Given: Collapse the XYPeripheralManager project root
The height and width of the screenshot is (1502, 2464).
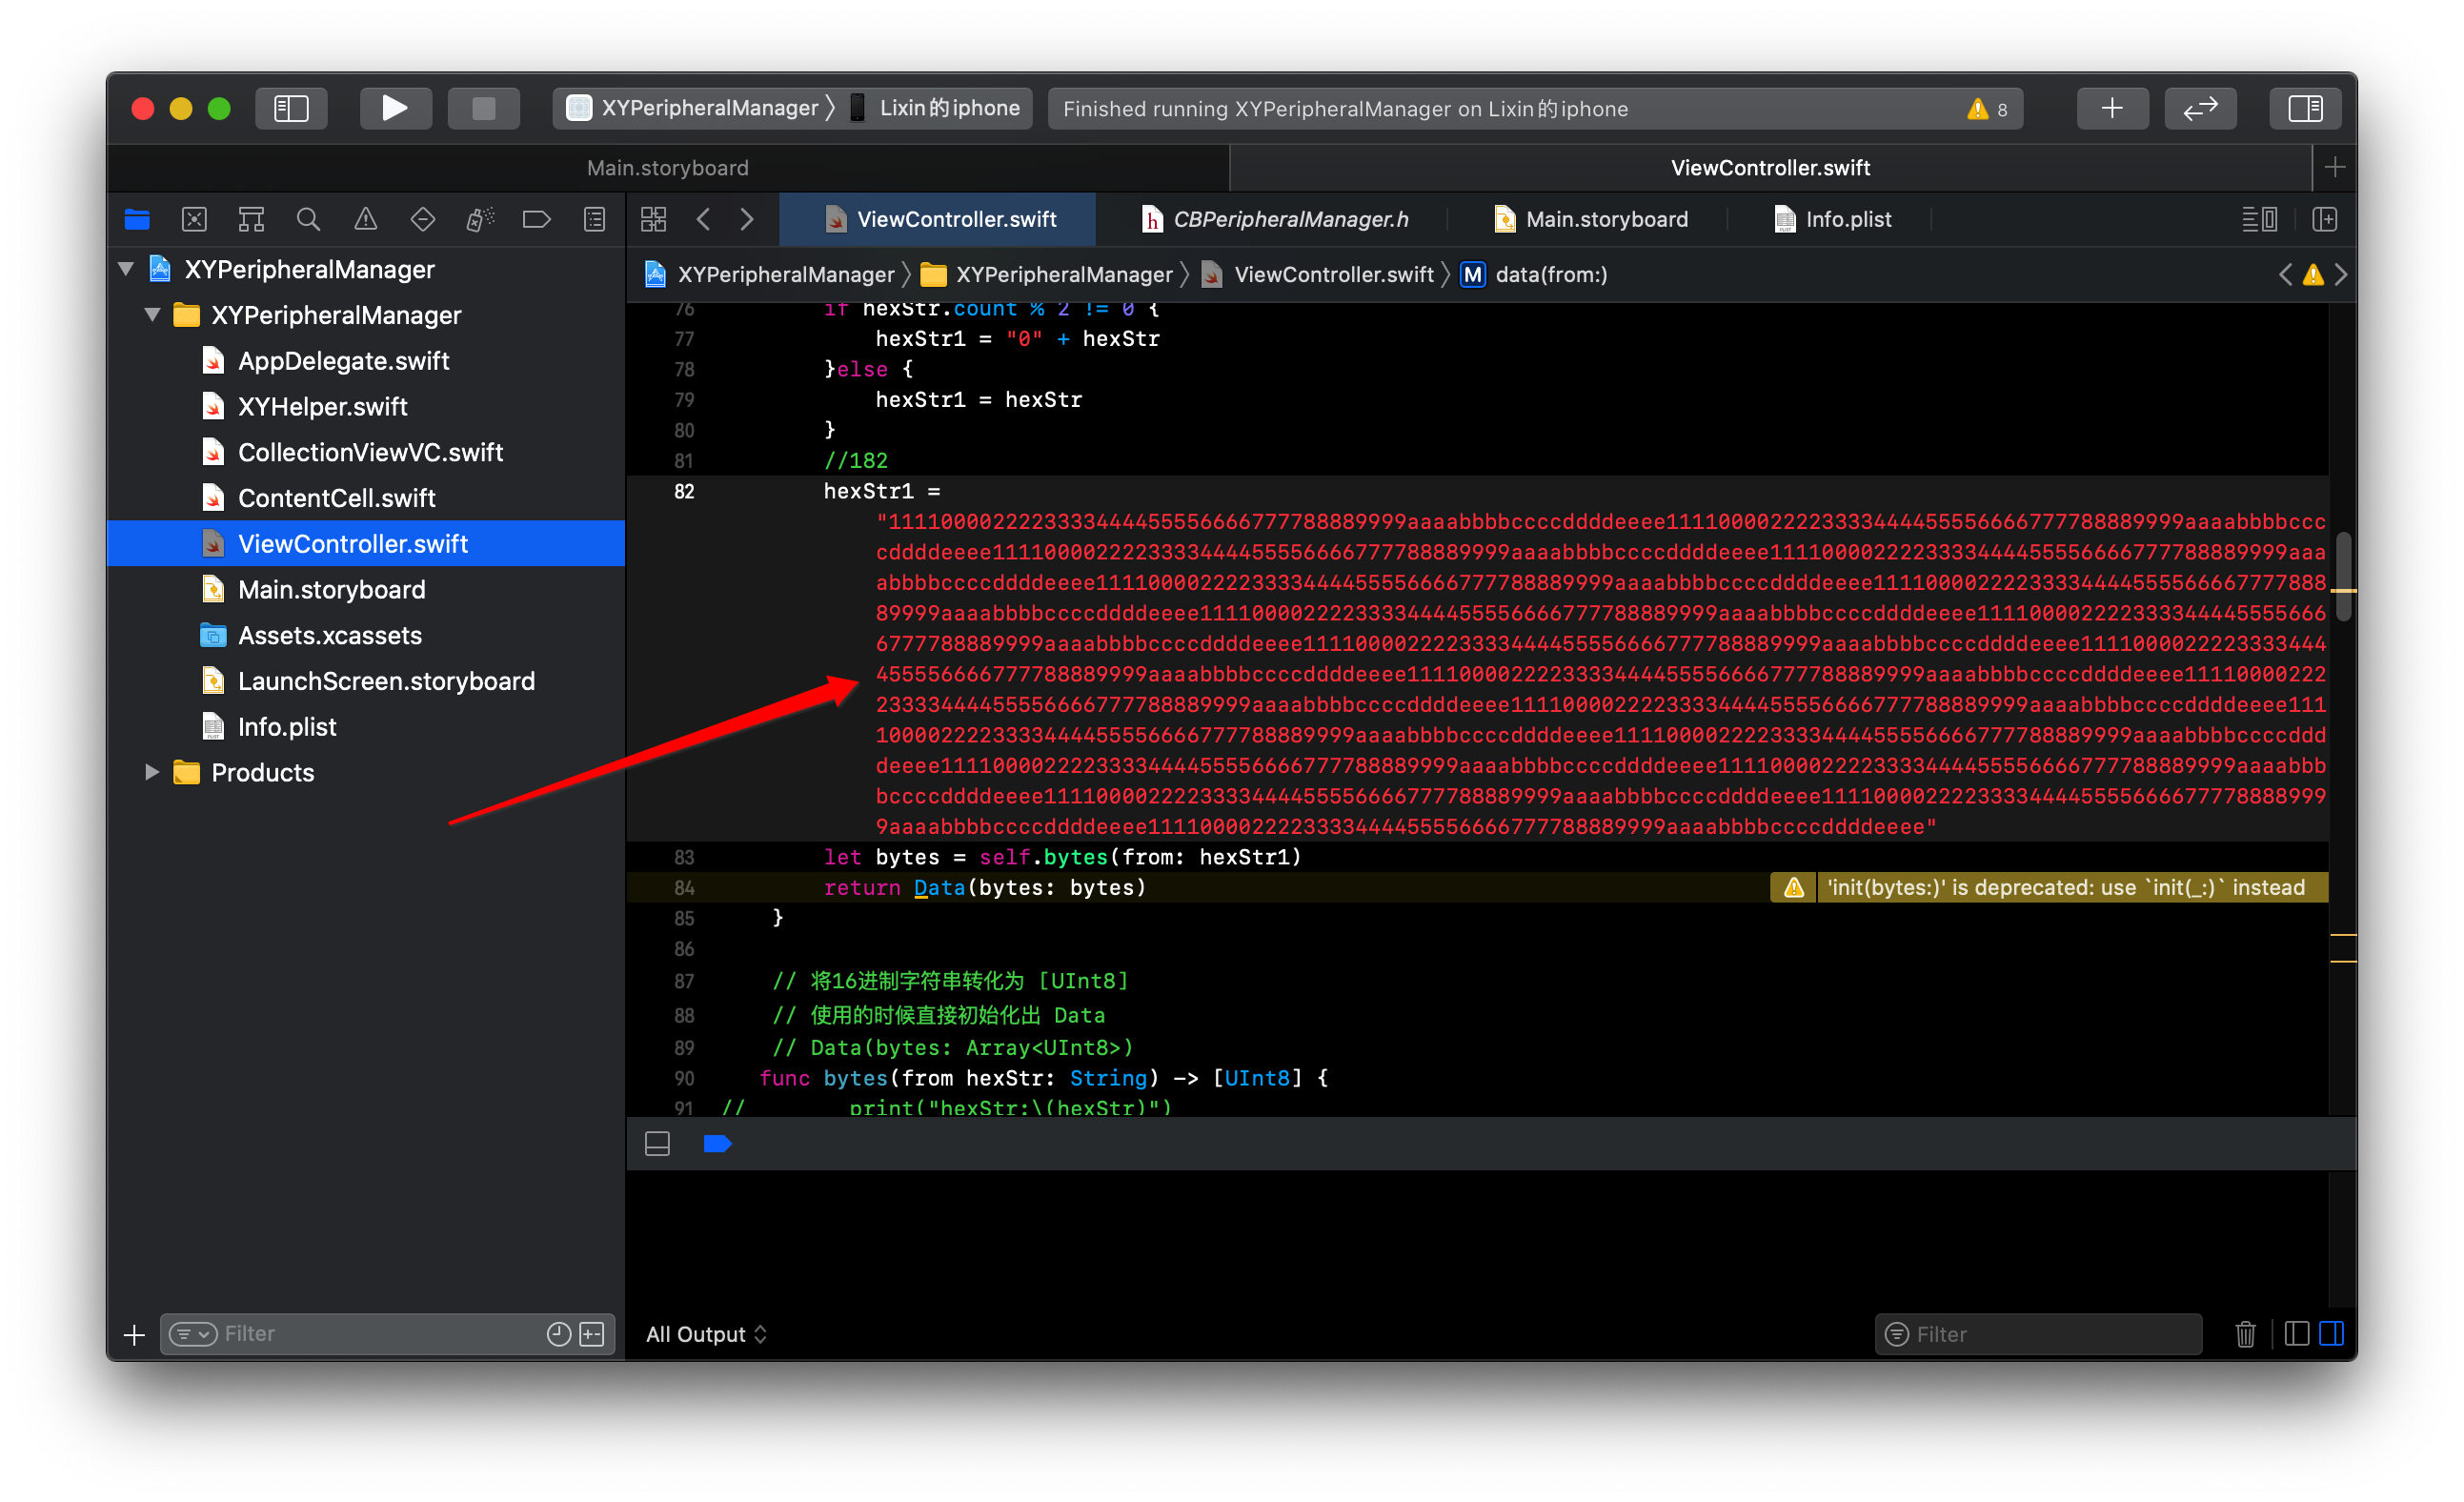Looking at the screenshot, I should coord(126,269).
